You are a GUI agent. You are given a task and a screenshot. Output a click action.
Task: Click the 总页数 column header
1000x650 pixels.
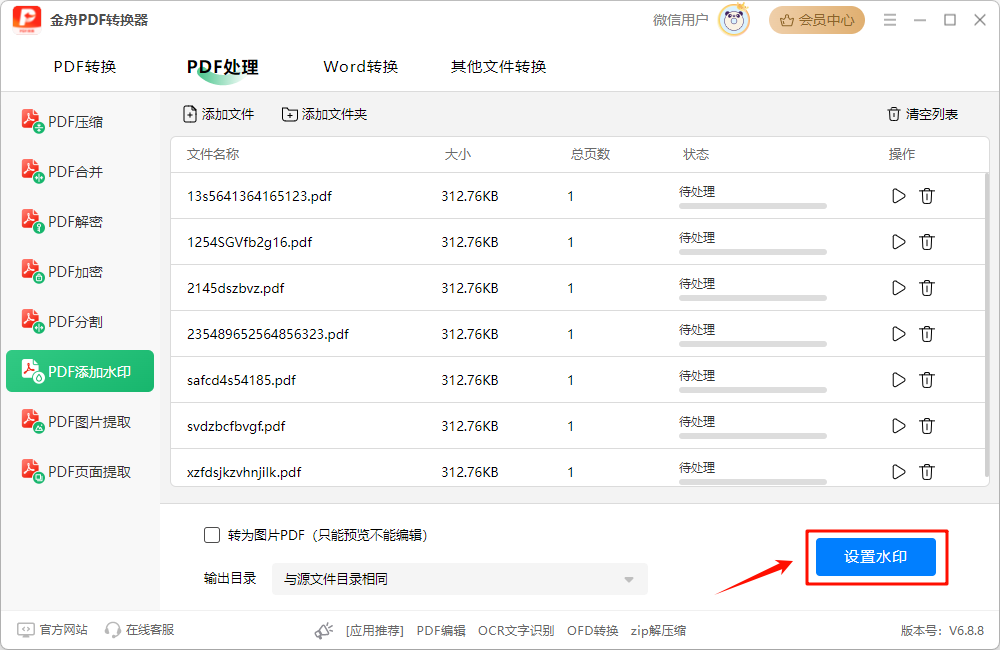(590, 154)
